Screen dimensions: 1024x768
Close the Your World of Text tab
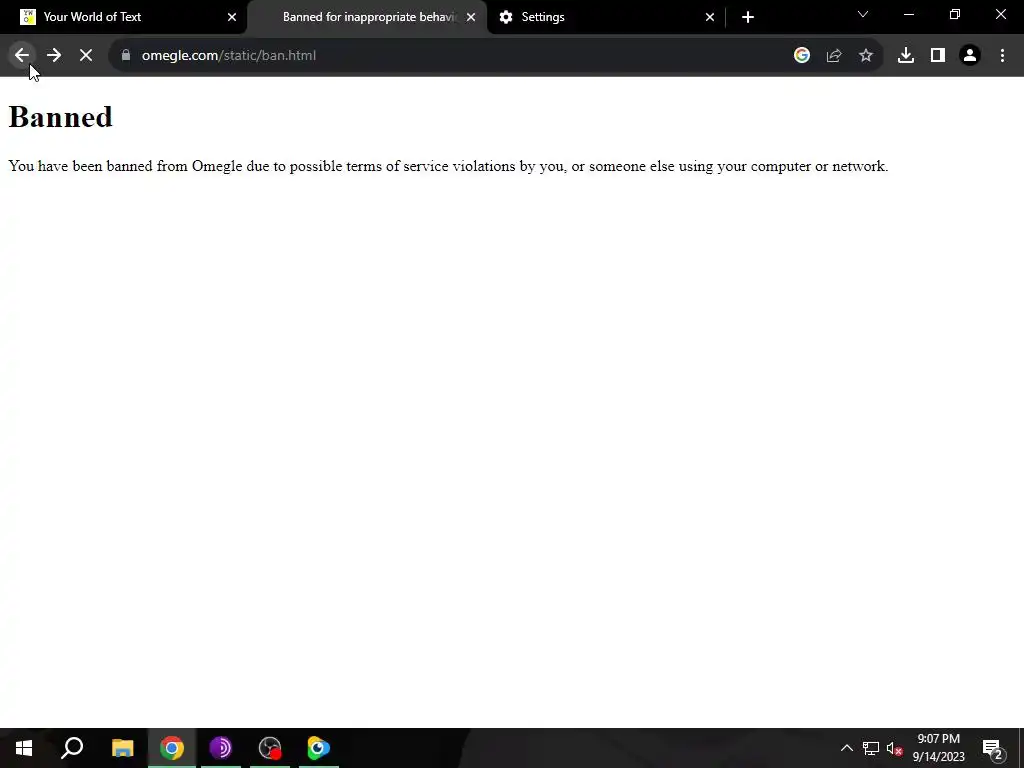click(232, 17)
